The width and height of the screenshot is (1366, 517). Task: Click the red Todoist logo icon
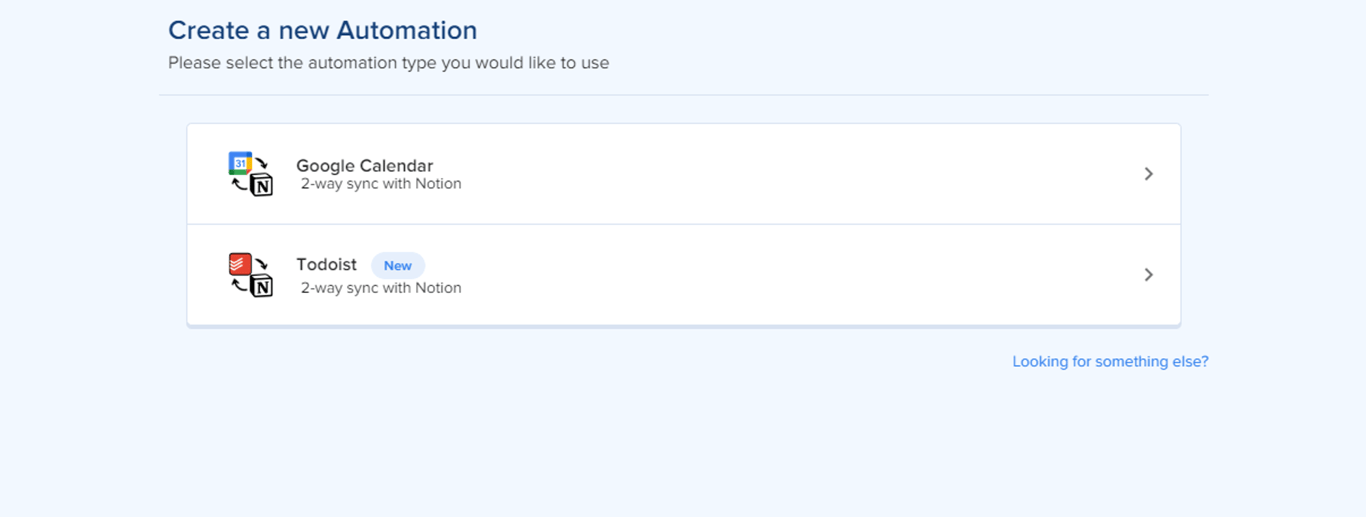[x=240, y=264]
